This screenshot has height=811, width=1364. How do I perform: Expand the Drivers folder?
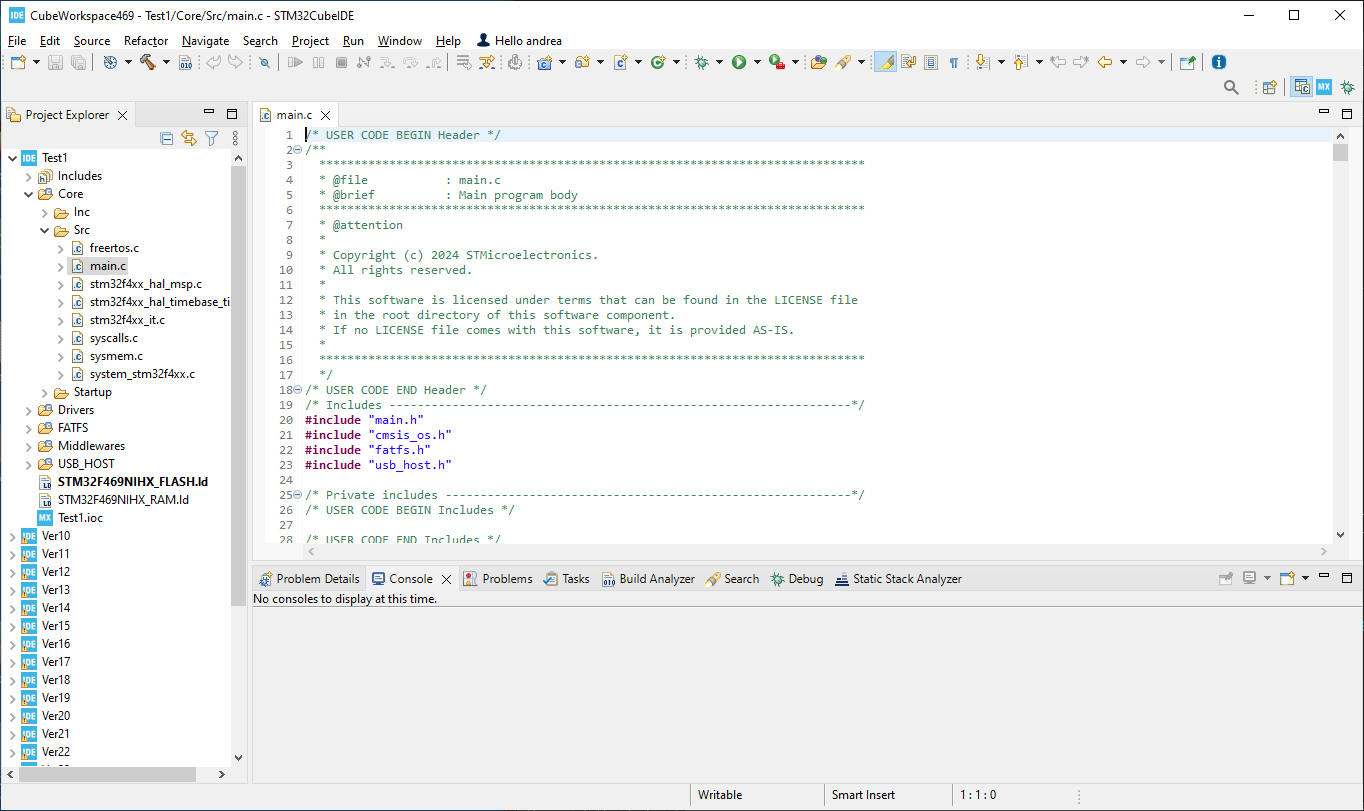29,410
